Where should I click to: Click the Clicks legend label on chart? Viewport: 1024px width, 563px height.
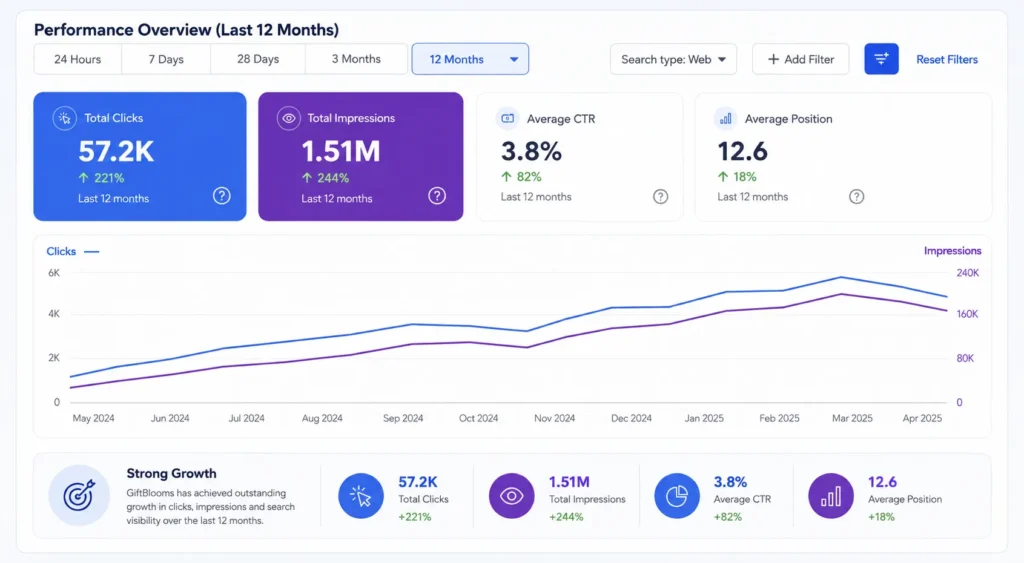61,251
